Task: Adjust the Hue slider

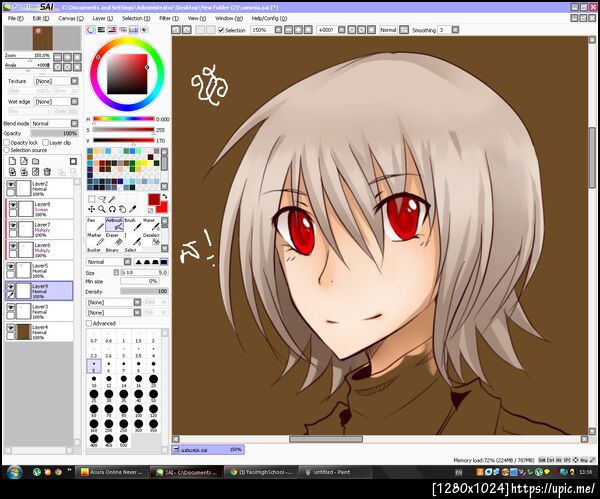Action: click(123, 119)
